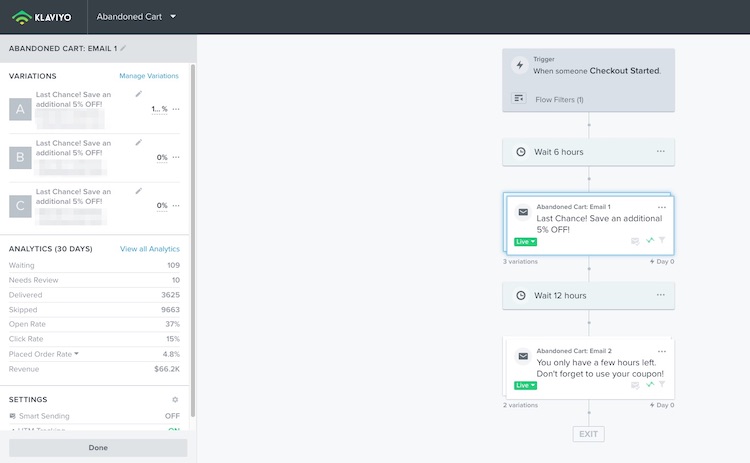Click '3 variations' label under Email 1
This screenshot has height=463, width=750.
520,262
